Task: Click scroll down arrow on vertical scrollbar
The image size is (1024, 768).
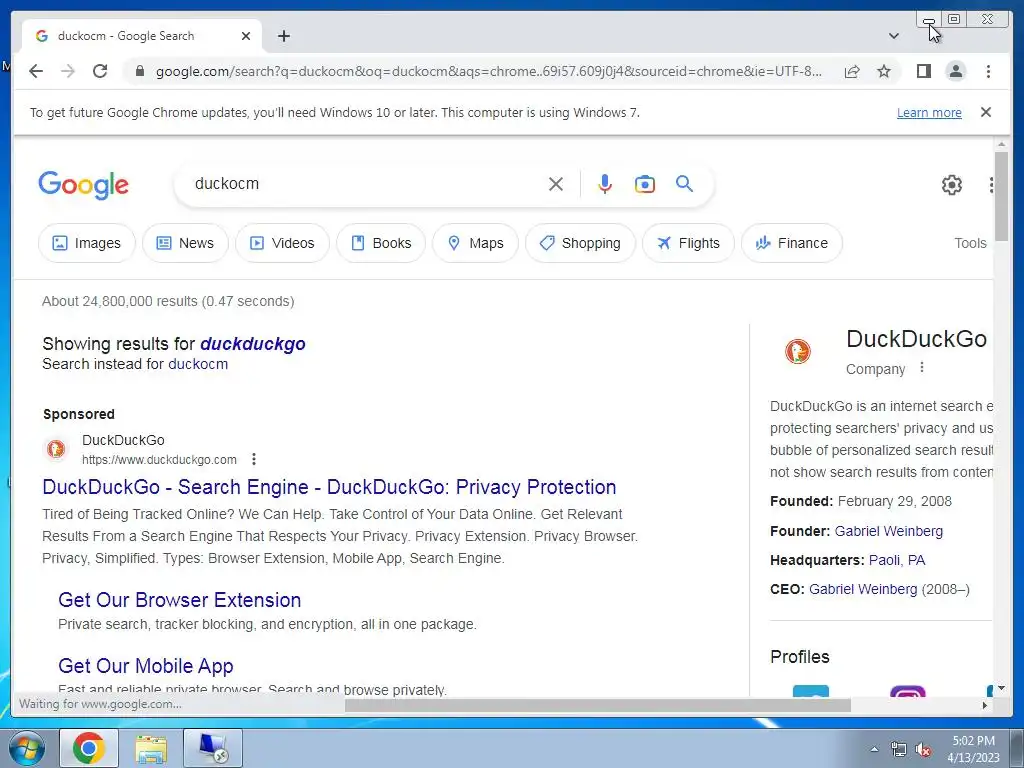Action: coord(1001,688)
